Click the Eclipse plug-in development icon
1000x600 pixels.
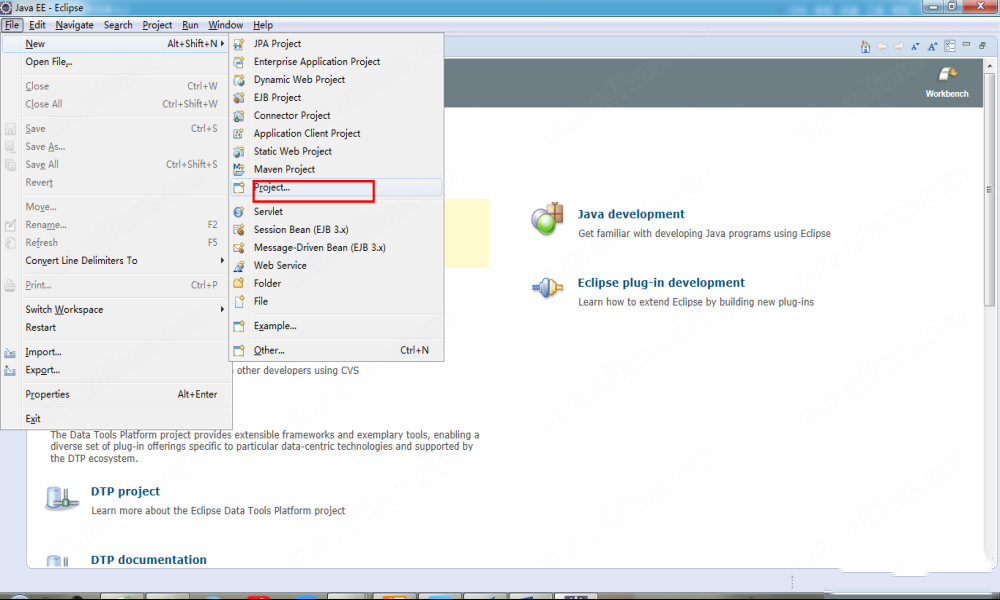(x=547, y=289)
